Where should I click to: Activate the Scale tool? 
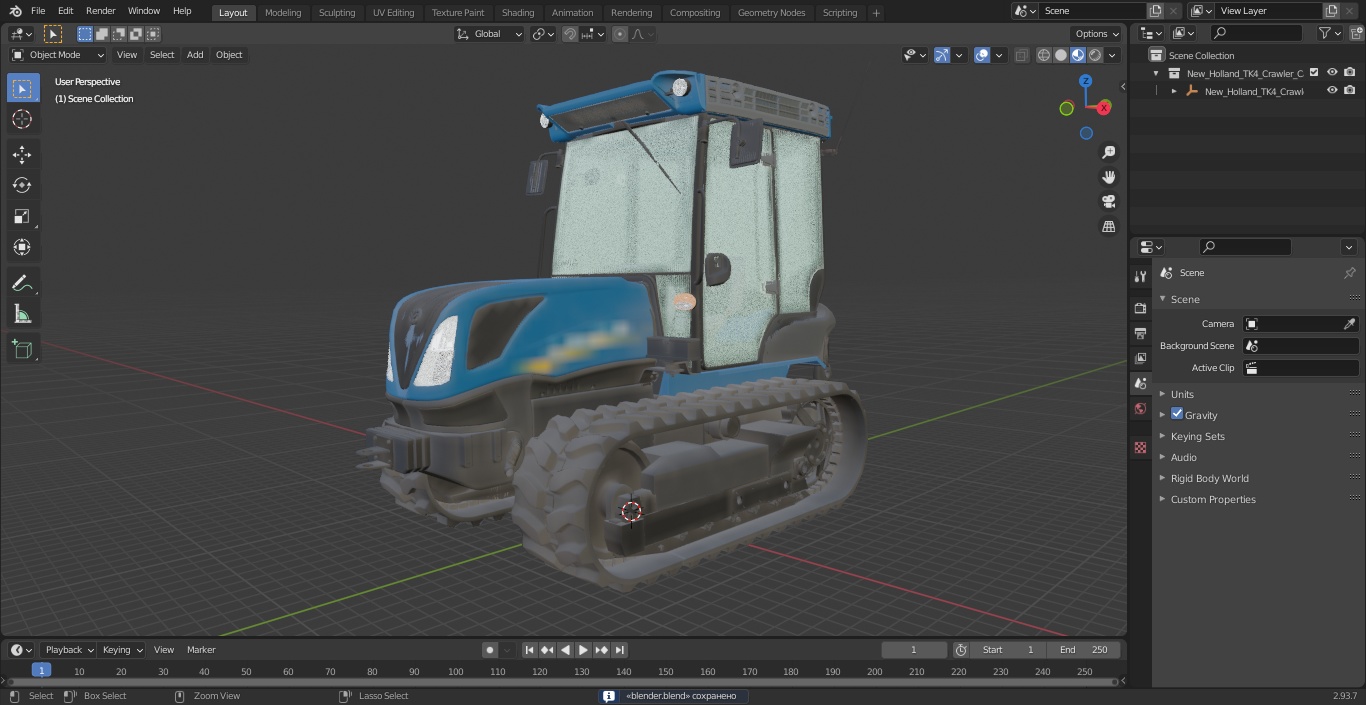point(22,217)
